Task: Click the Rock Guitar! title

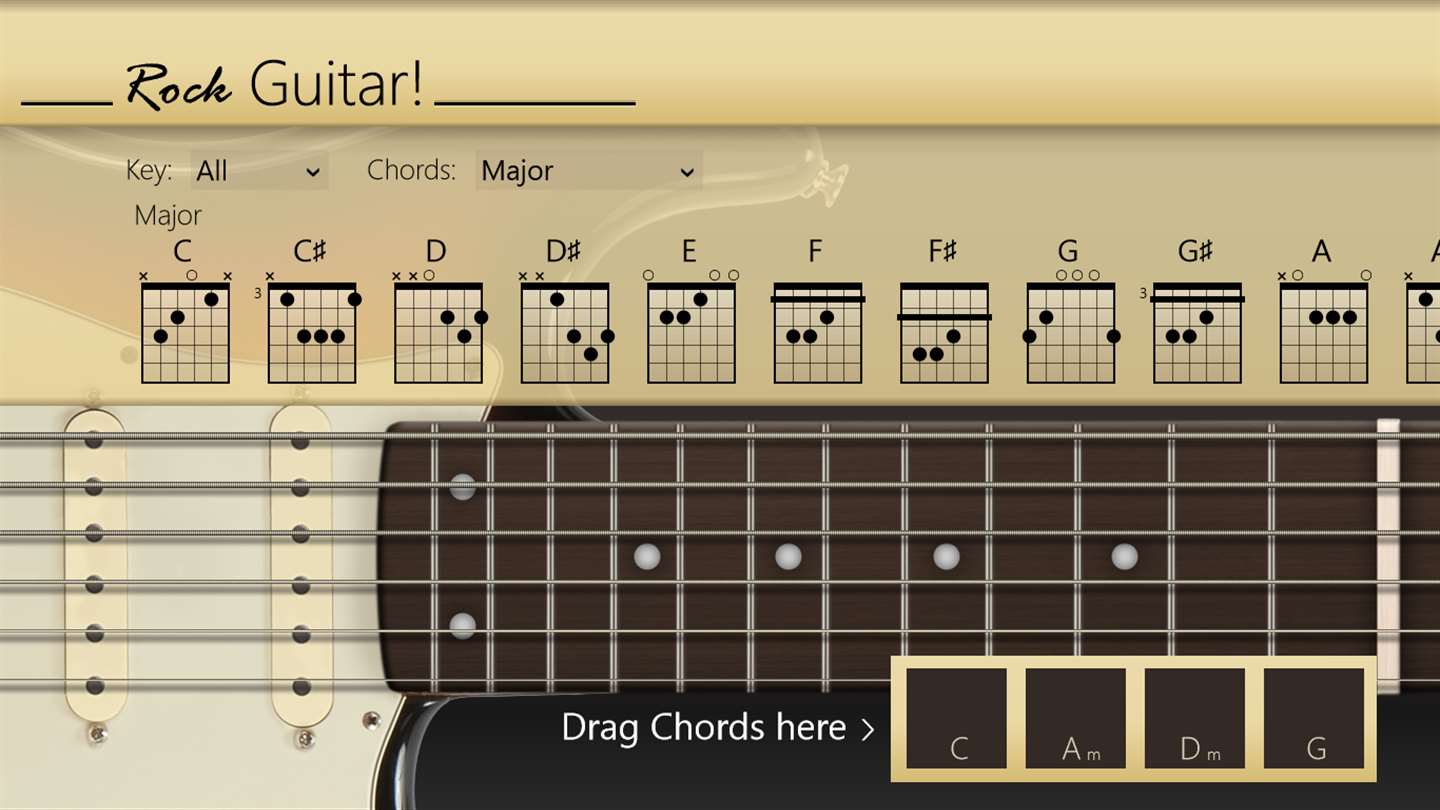Action: pyautogui.click(x=275, y=84)
